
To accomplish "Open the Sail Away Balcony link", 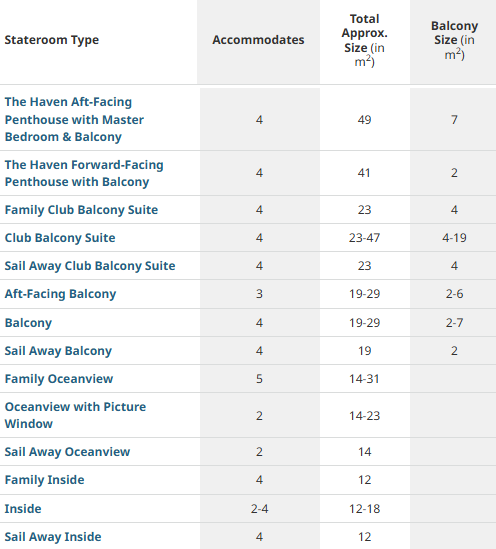I will [x=58, y=351].
